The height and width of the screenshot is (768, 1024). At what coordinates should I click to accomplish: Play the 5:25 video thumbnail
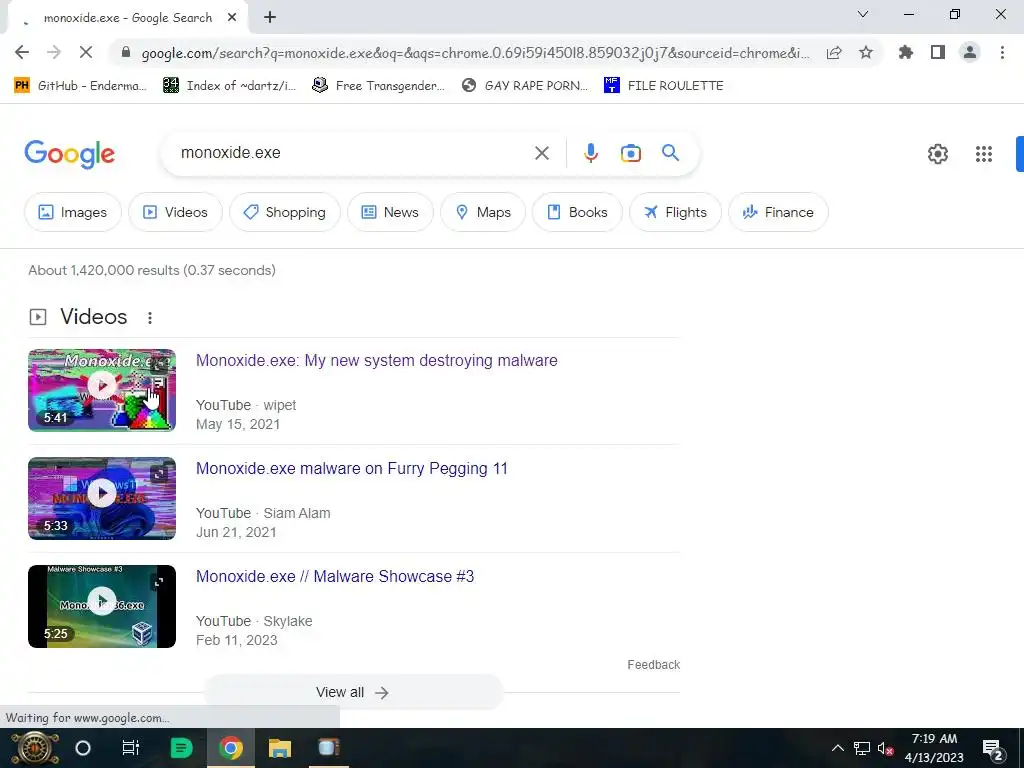pos(102,606)
